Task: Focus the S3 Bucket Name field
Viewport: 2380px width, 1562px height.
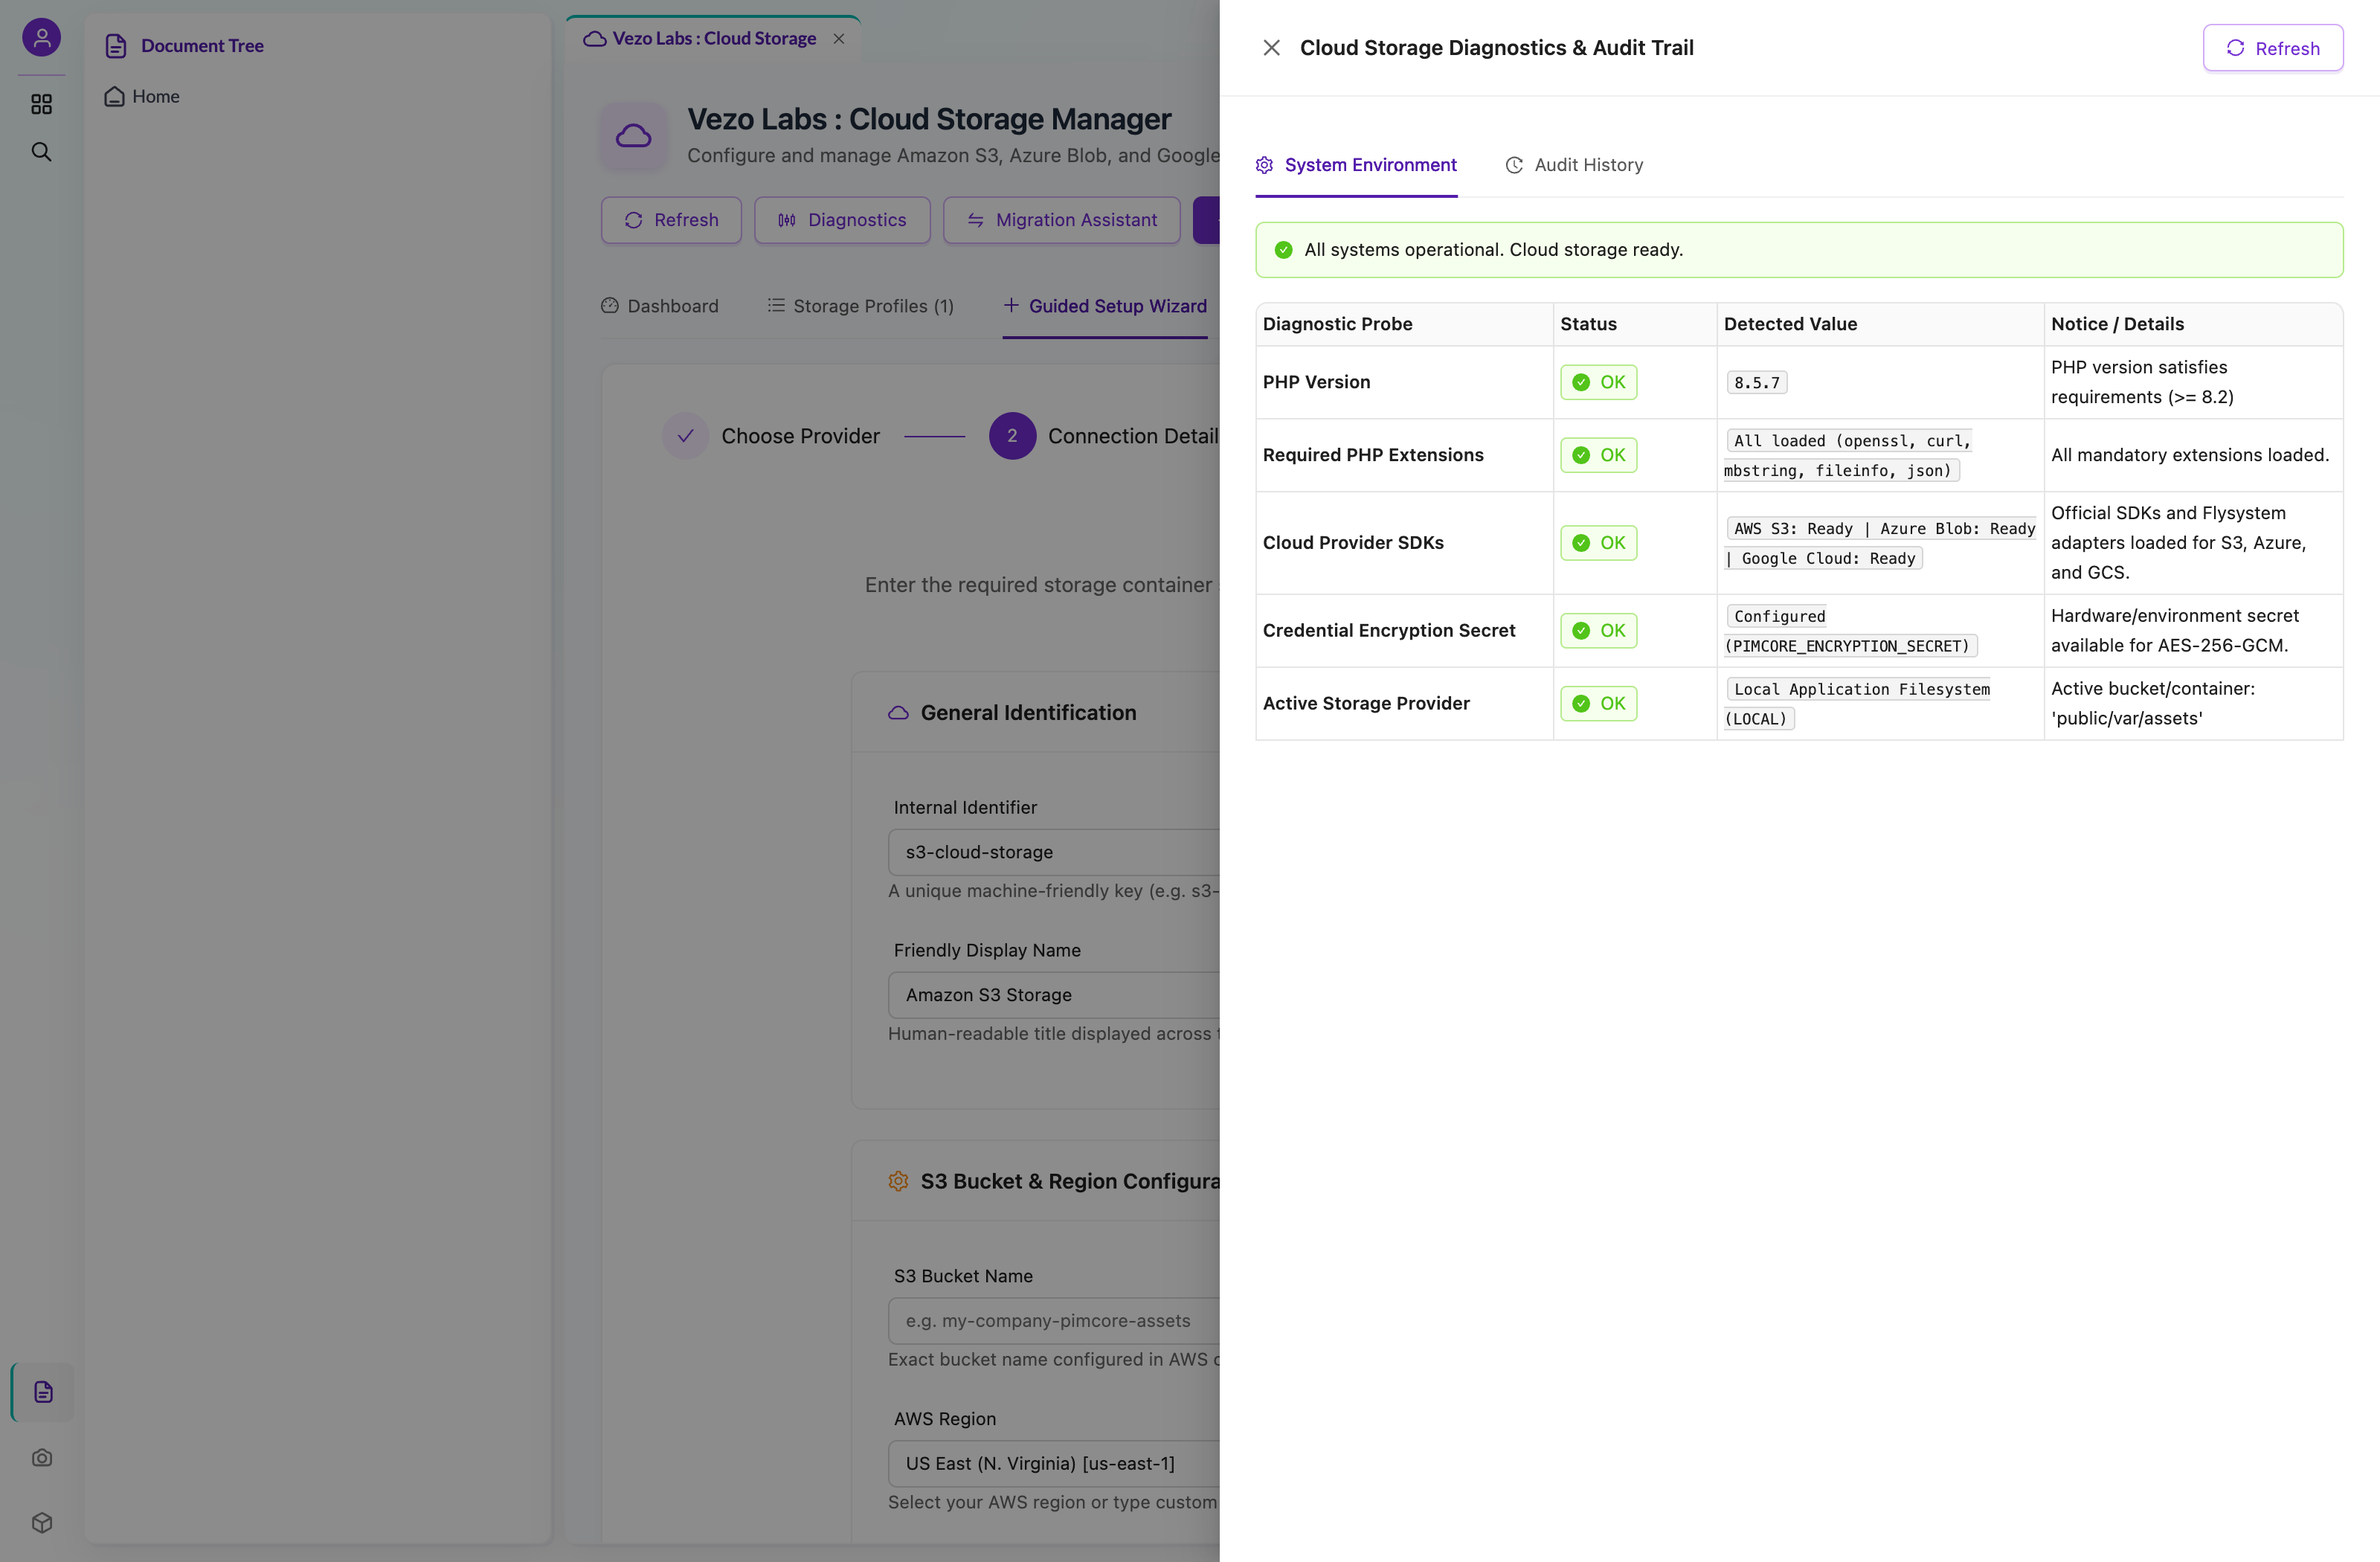Action: (1054, 1321)
